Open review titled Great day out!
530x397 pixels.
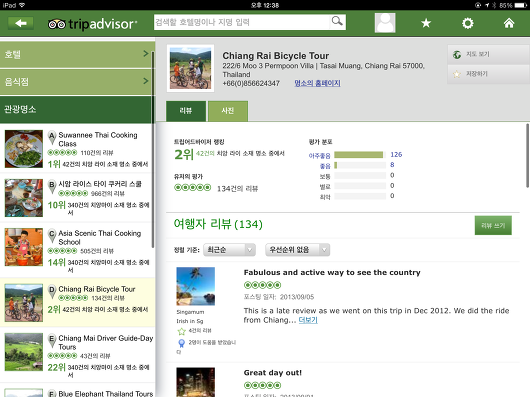pos(272,373)
